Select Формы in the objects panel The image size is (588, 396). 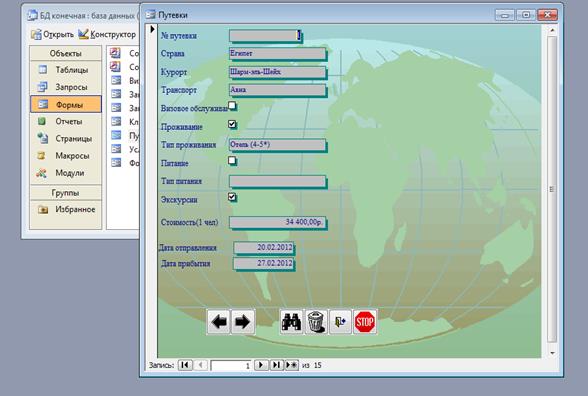(66, 104)
